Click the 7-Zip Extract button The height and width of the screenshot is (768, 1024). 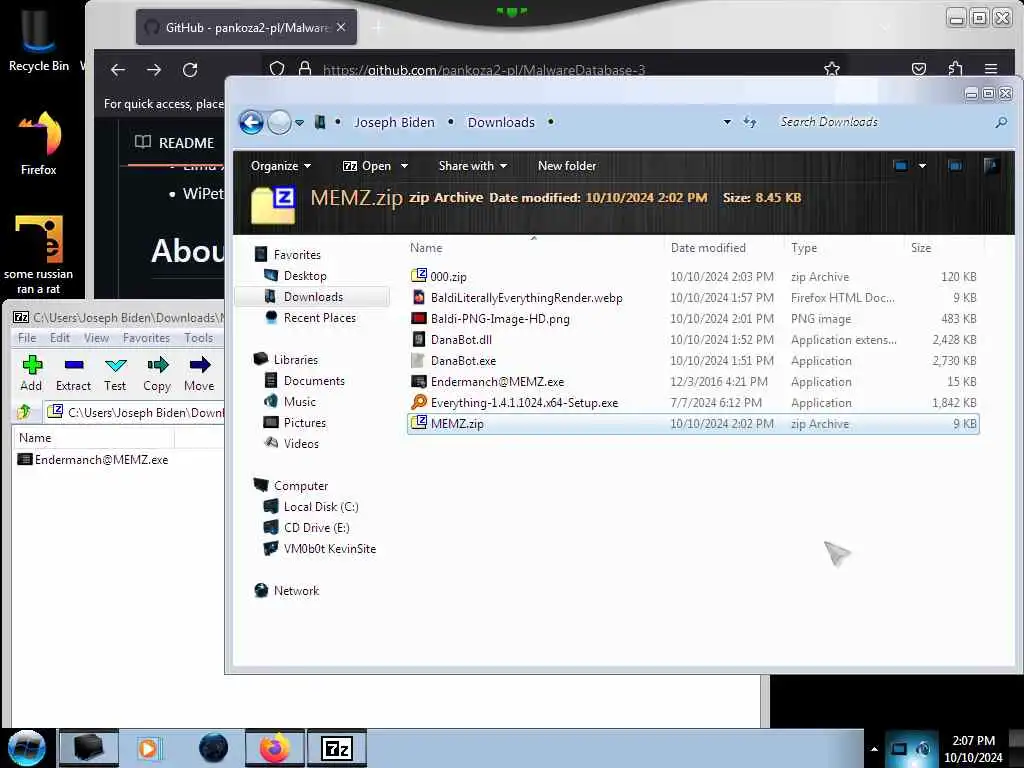(x=73, y=373)
